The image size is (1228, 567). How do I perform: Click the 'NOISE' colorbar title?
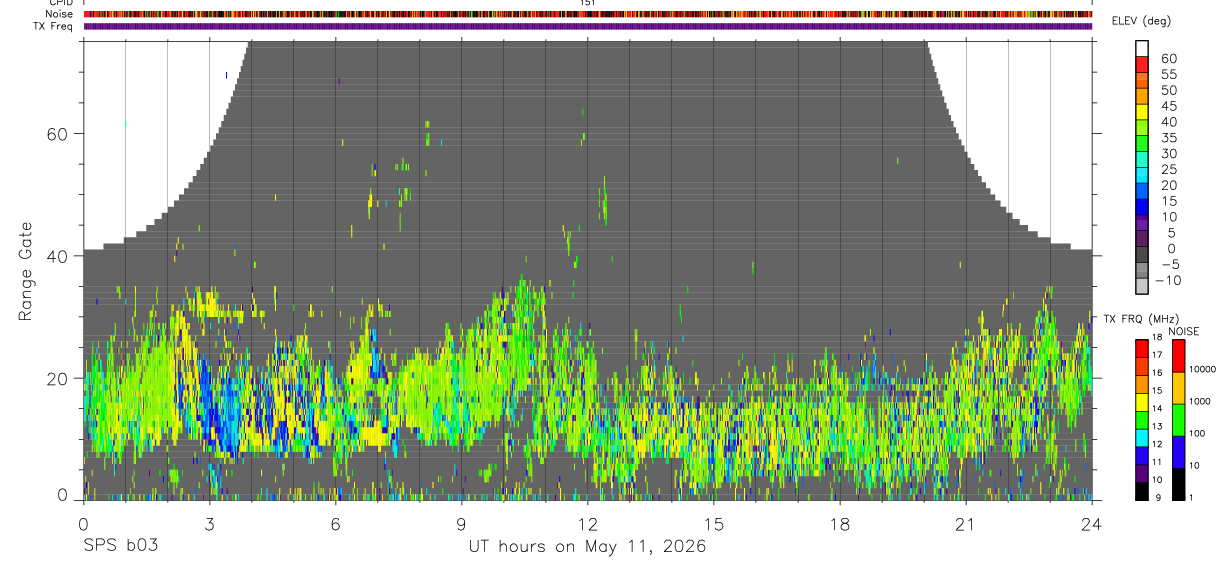pos(1184,331)
